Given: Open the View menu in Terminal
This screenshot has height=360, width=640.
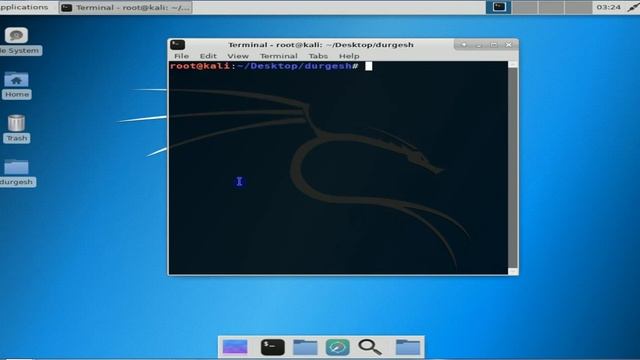Looking at the screenshot, I should tap(238, 56).
